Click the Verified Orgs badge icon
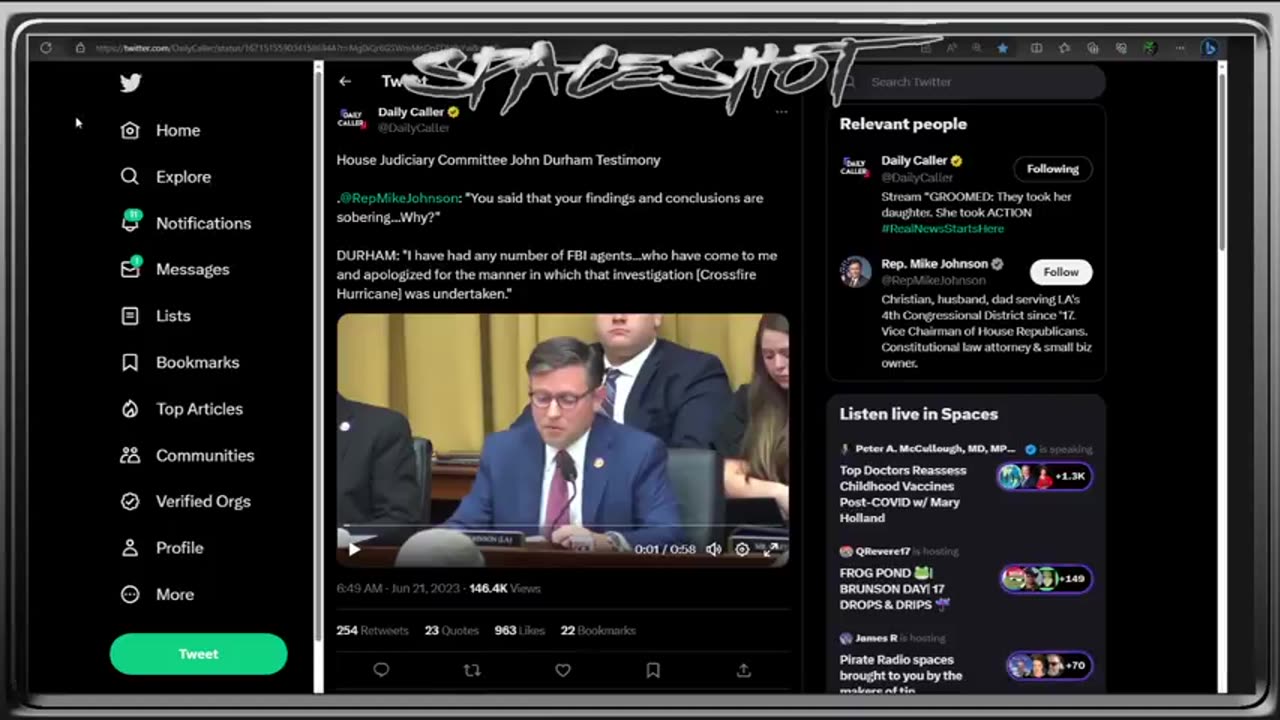Screen dimensions: 1280x720 pyautogui.click(x=130, y=501)
